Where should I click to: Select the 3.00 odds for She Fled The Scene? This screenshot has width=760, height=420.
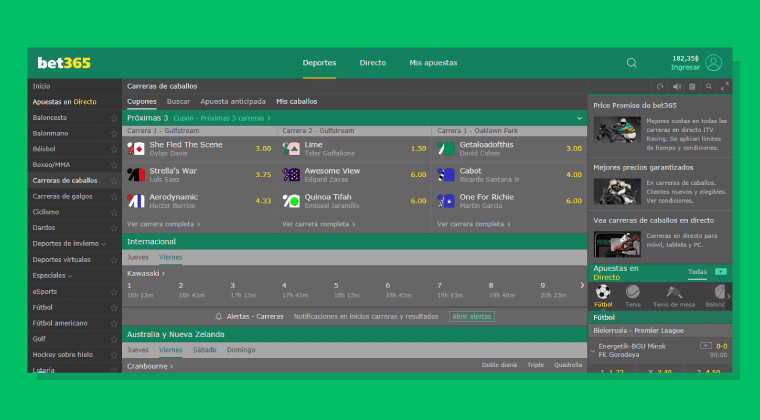pyautogui.click(x=263, y=149)
